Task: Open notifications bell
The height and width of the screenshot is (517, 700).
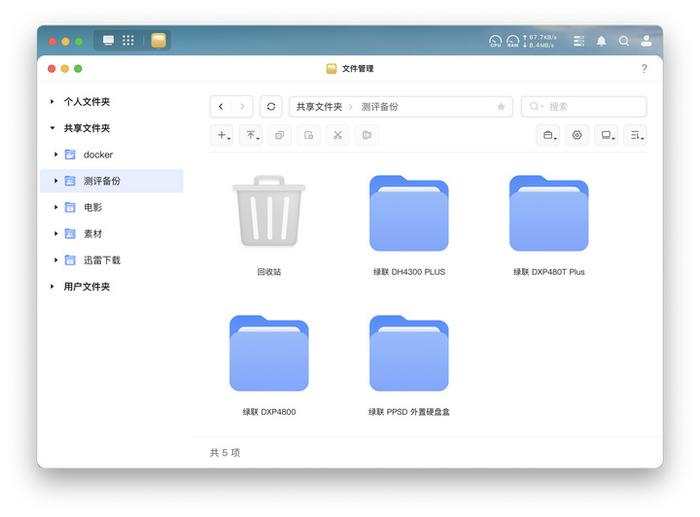Action: tap(601, 41)
